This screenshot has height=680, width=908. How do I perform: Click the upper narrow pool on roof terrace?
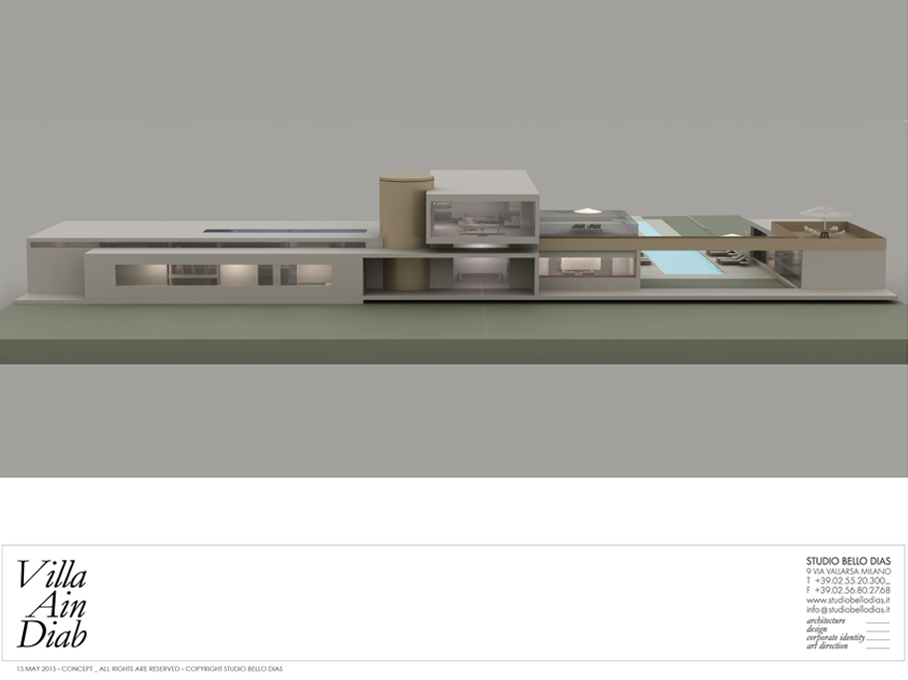coord(648,228)
